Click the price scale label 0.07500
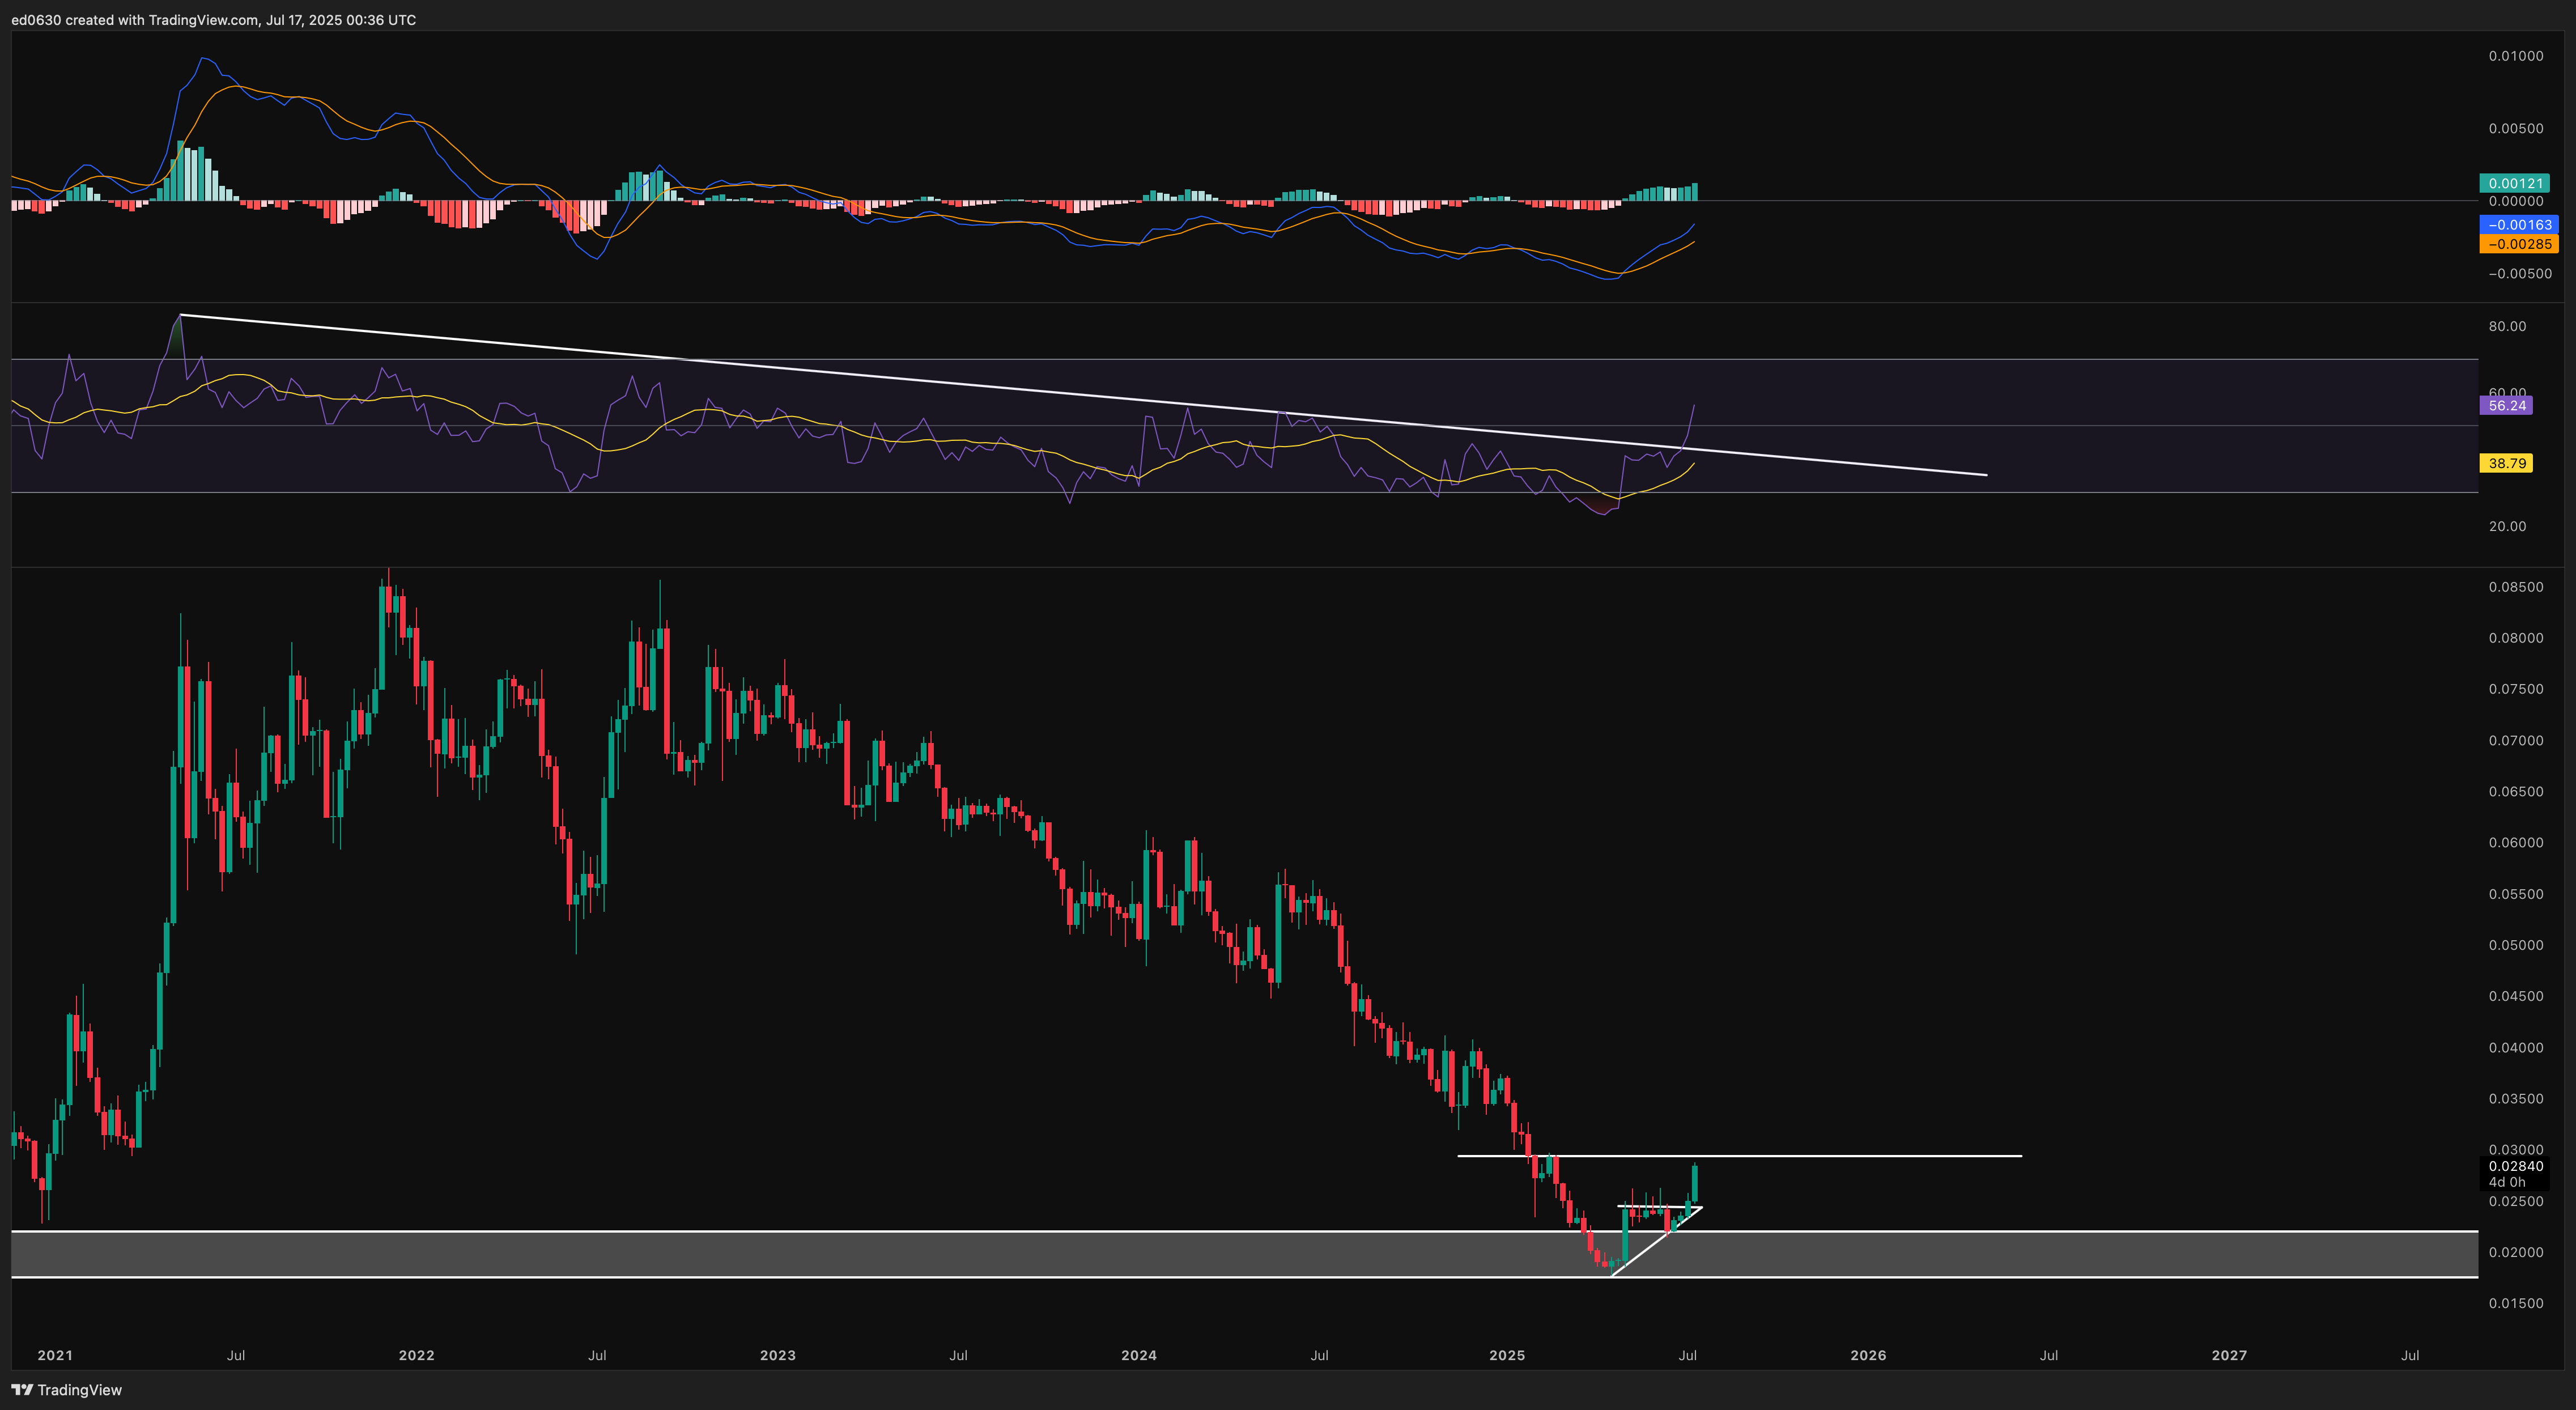The image size is (2576, 1410). 2515,689
